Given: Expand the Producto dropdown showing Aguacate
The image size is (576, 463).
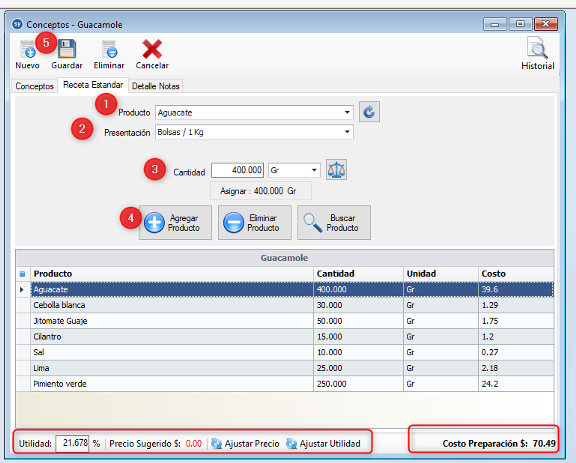Looking at the screenshot, I should pos(347,112).
